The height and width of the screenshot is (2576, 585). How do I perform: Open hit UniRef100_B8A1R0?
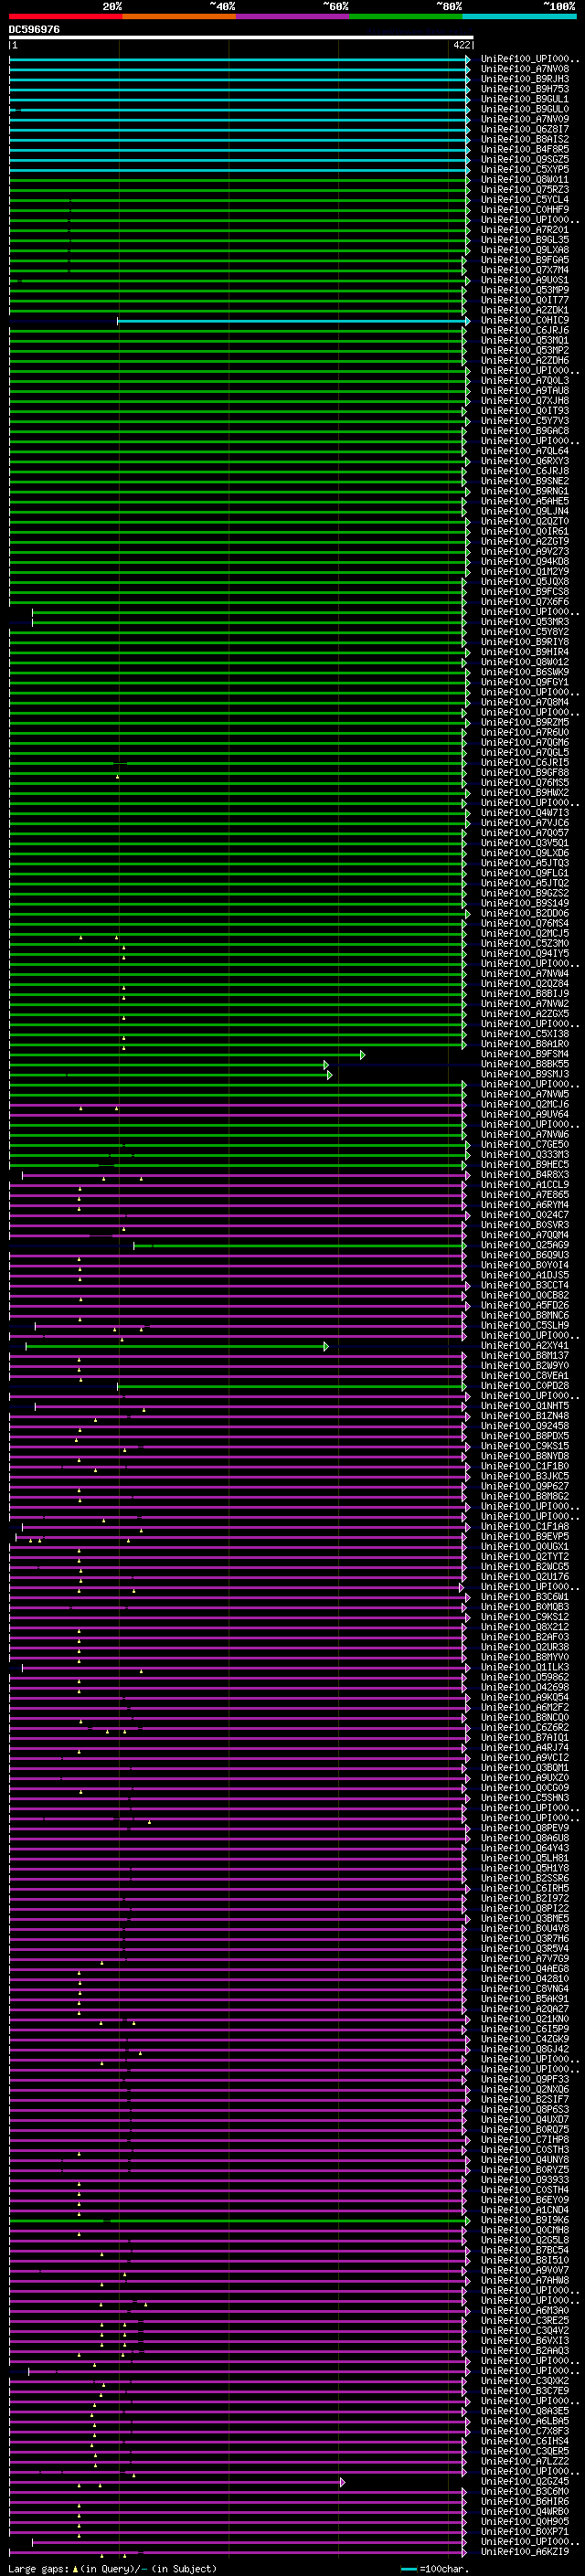coord(525,1044)
